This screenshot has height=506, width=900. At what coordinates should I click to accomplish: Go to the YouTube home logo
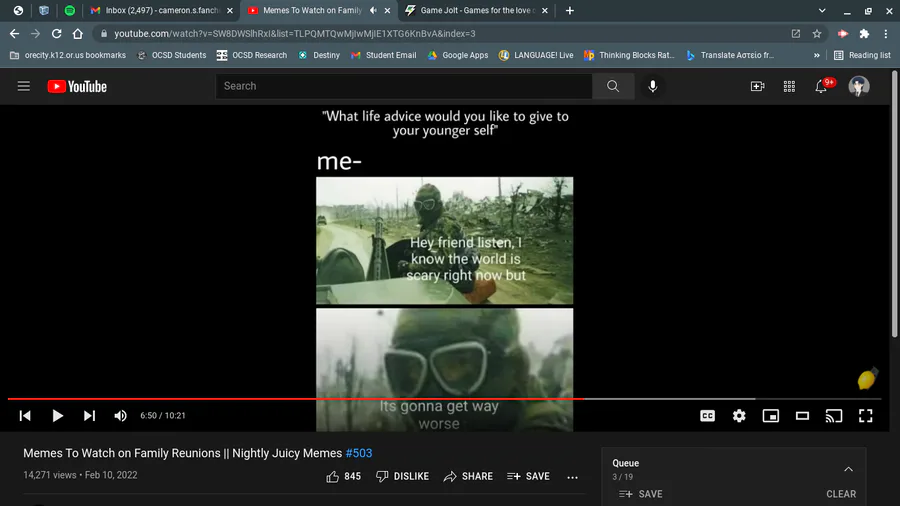click(77, 86)
